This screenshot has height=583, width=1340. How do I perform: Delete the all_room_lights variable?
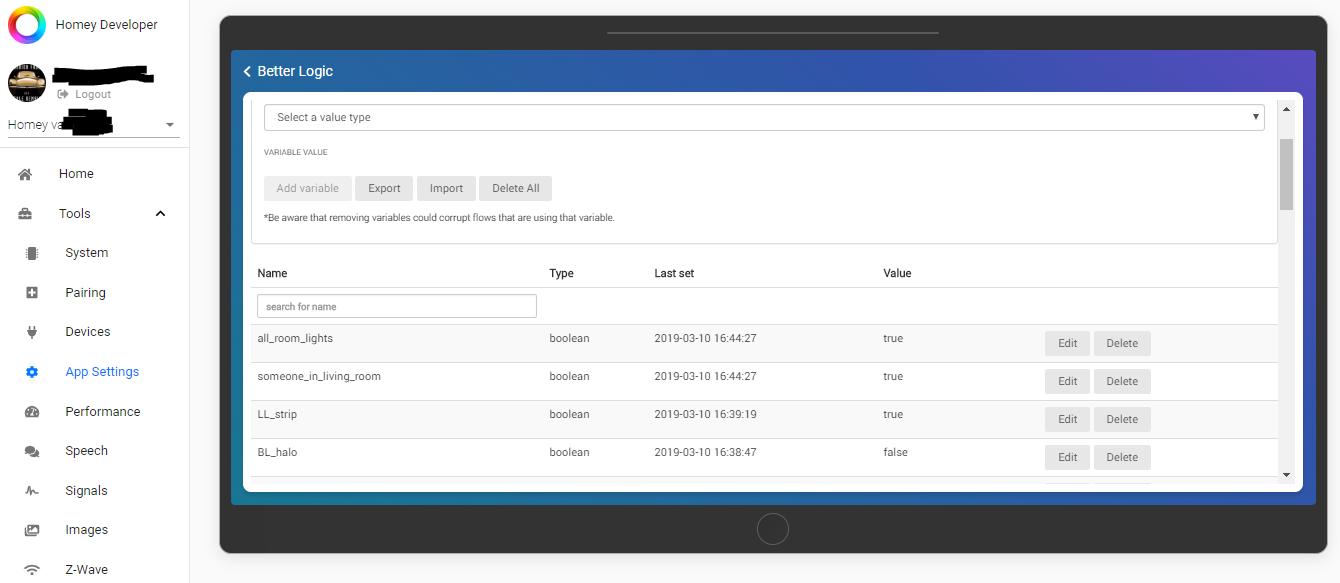point(1122,343)
